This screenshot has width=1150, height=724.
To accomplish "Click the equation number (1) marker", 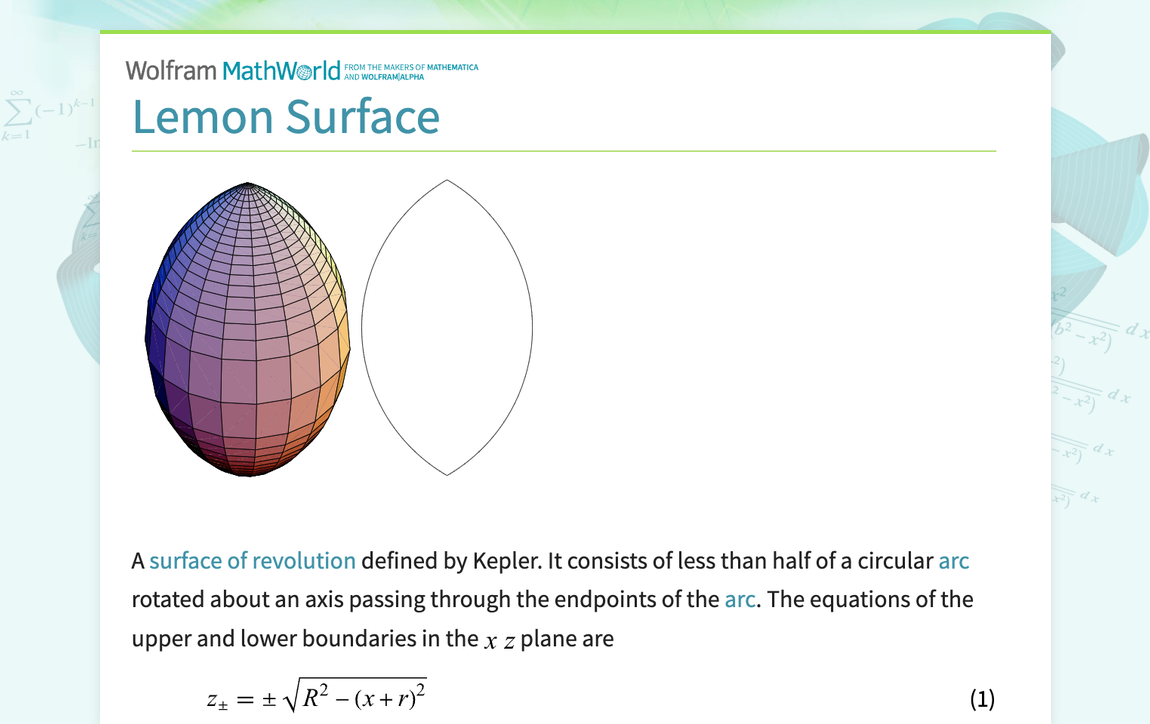I will click(x=982, y=699).
